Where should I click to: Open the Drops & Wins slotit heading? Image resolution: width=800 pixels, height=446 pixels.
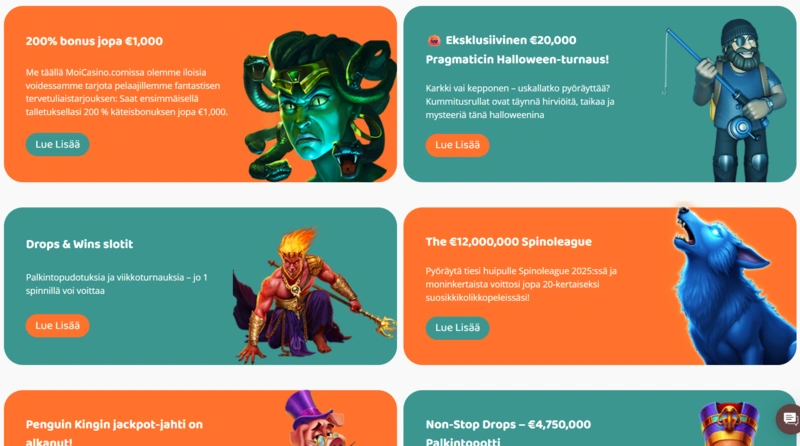point(80,244)
